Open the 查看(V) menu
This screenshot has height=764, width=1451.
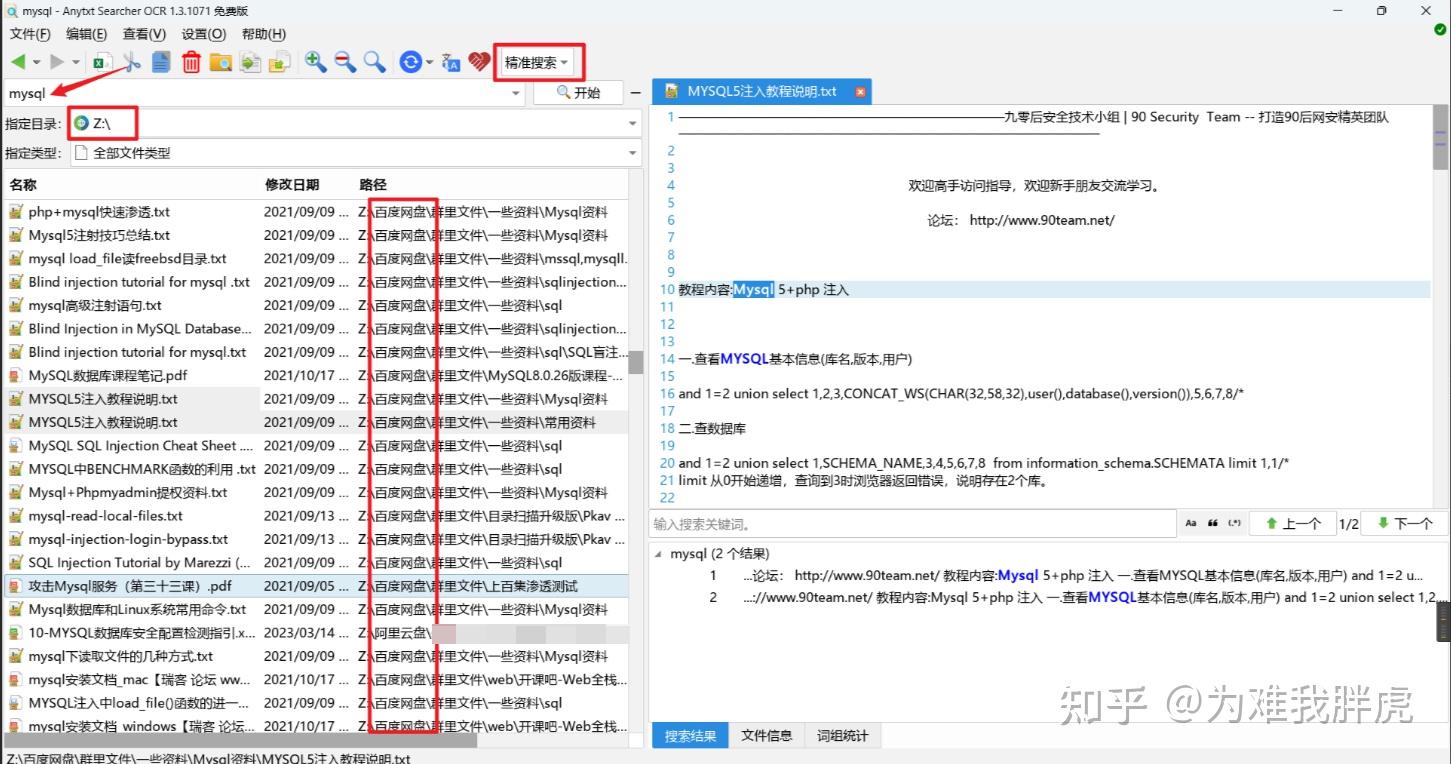click(143, 33)
